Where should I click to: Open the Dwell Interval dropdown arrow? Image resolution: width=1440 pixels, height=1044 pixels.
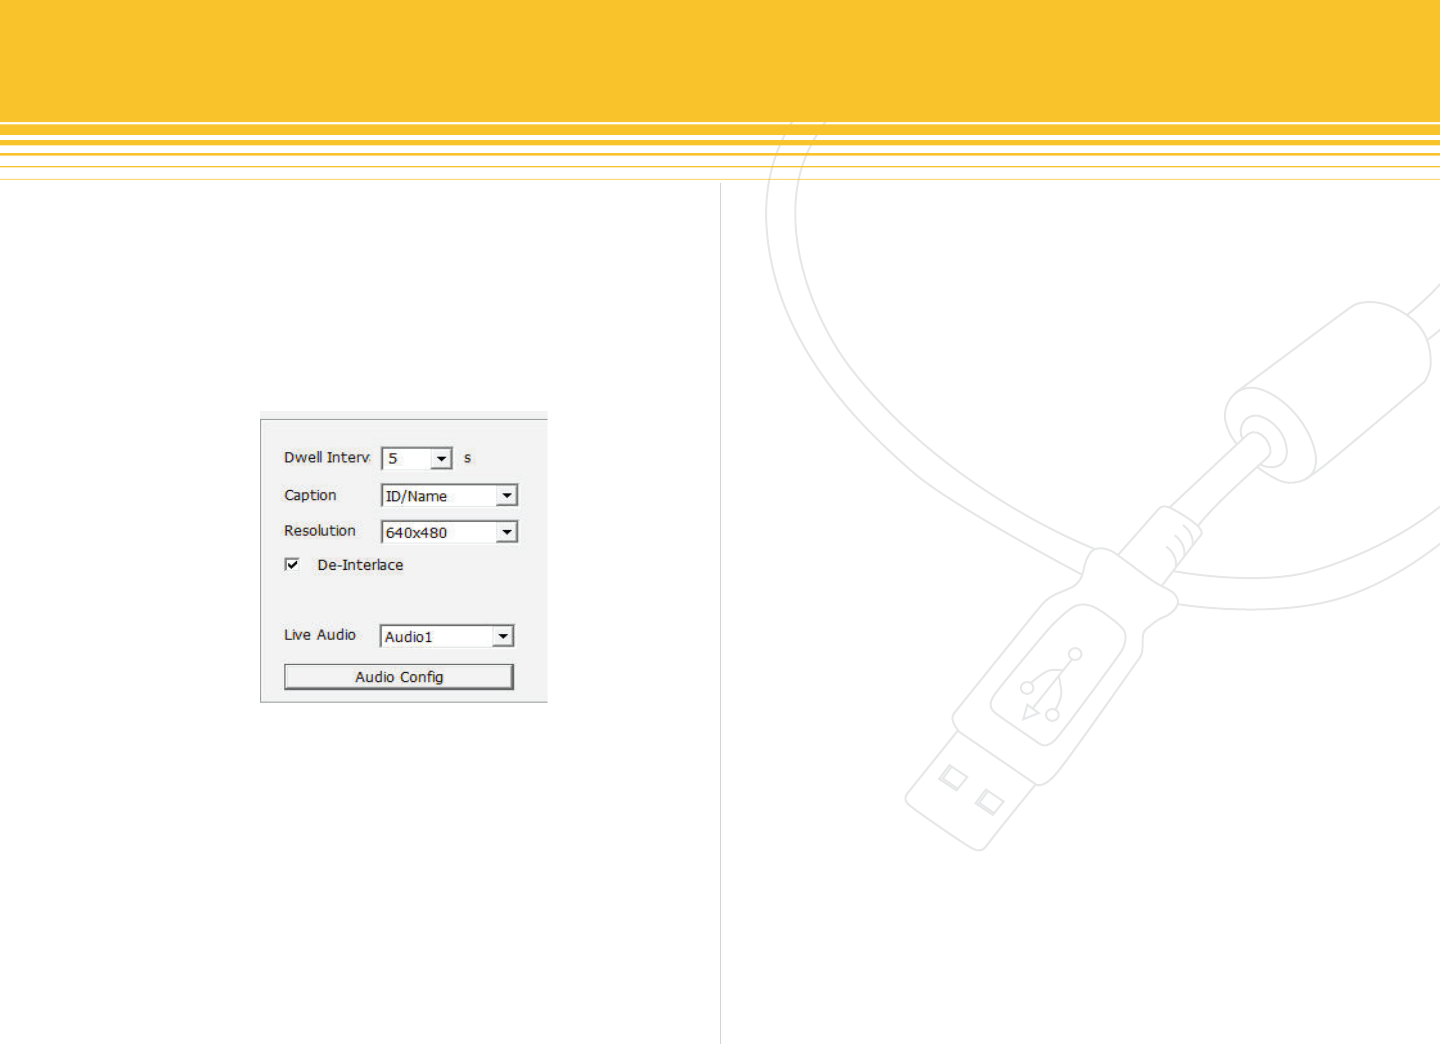441,459
